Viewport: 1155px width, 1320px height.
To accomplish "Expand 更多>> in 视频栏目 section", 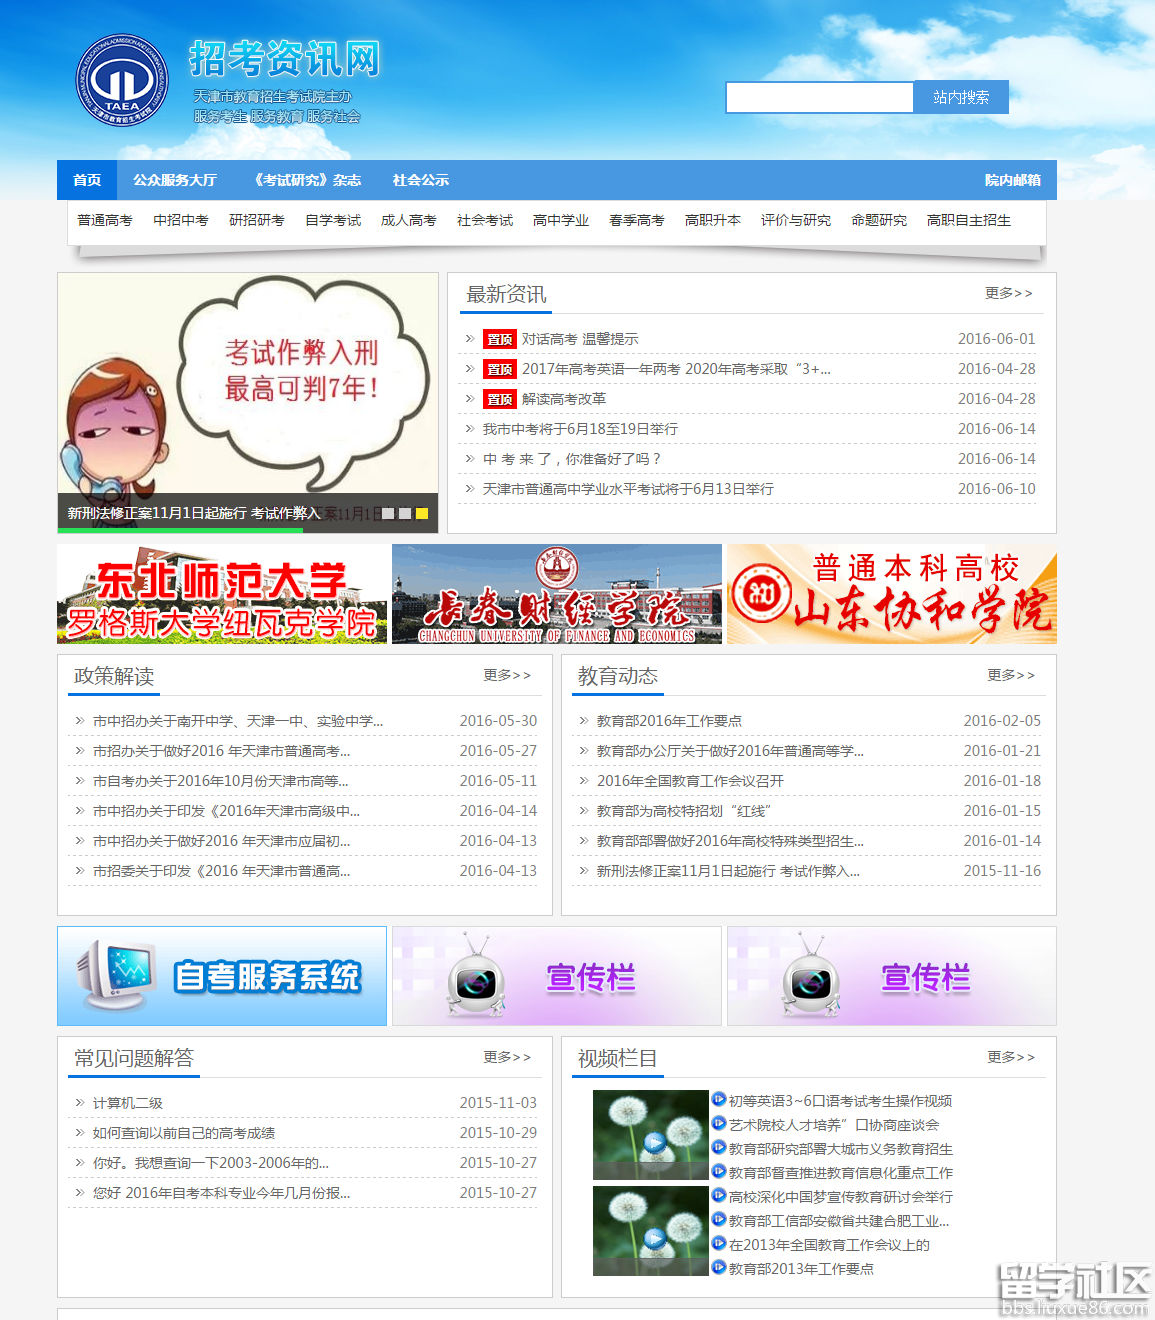I will 1011,1057.
